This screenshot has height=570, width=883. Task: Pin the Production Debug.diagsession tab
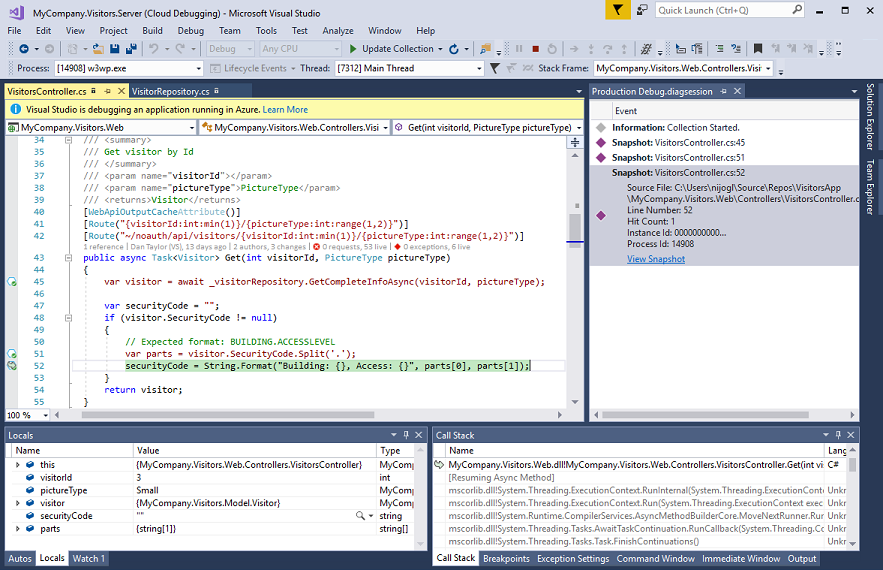(x=723, y=91)
